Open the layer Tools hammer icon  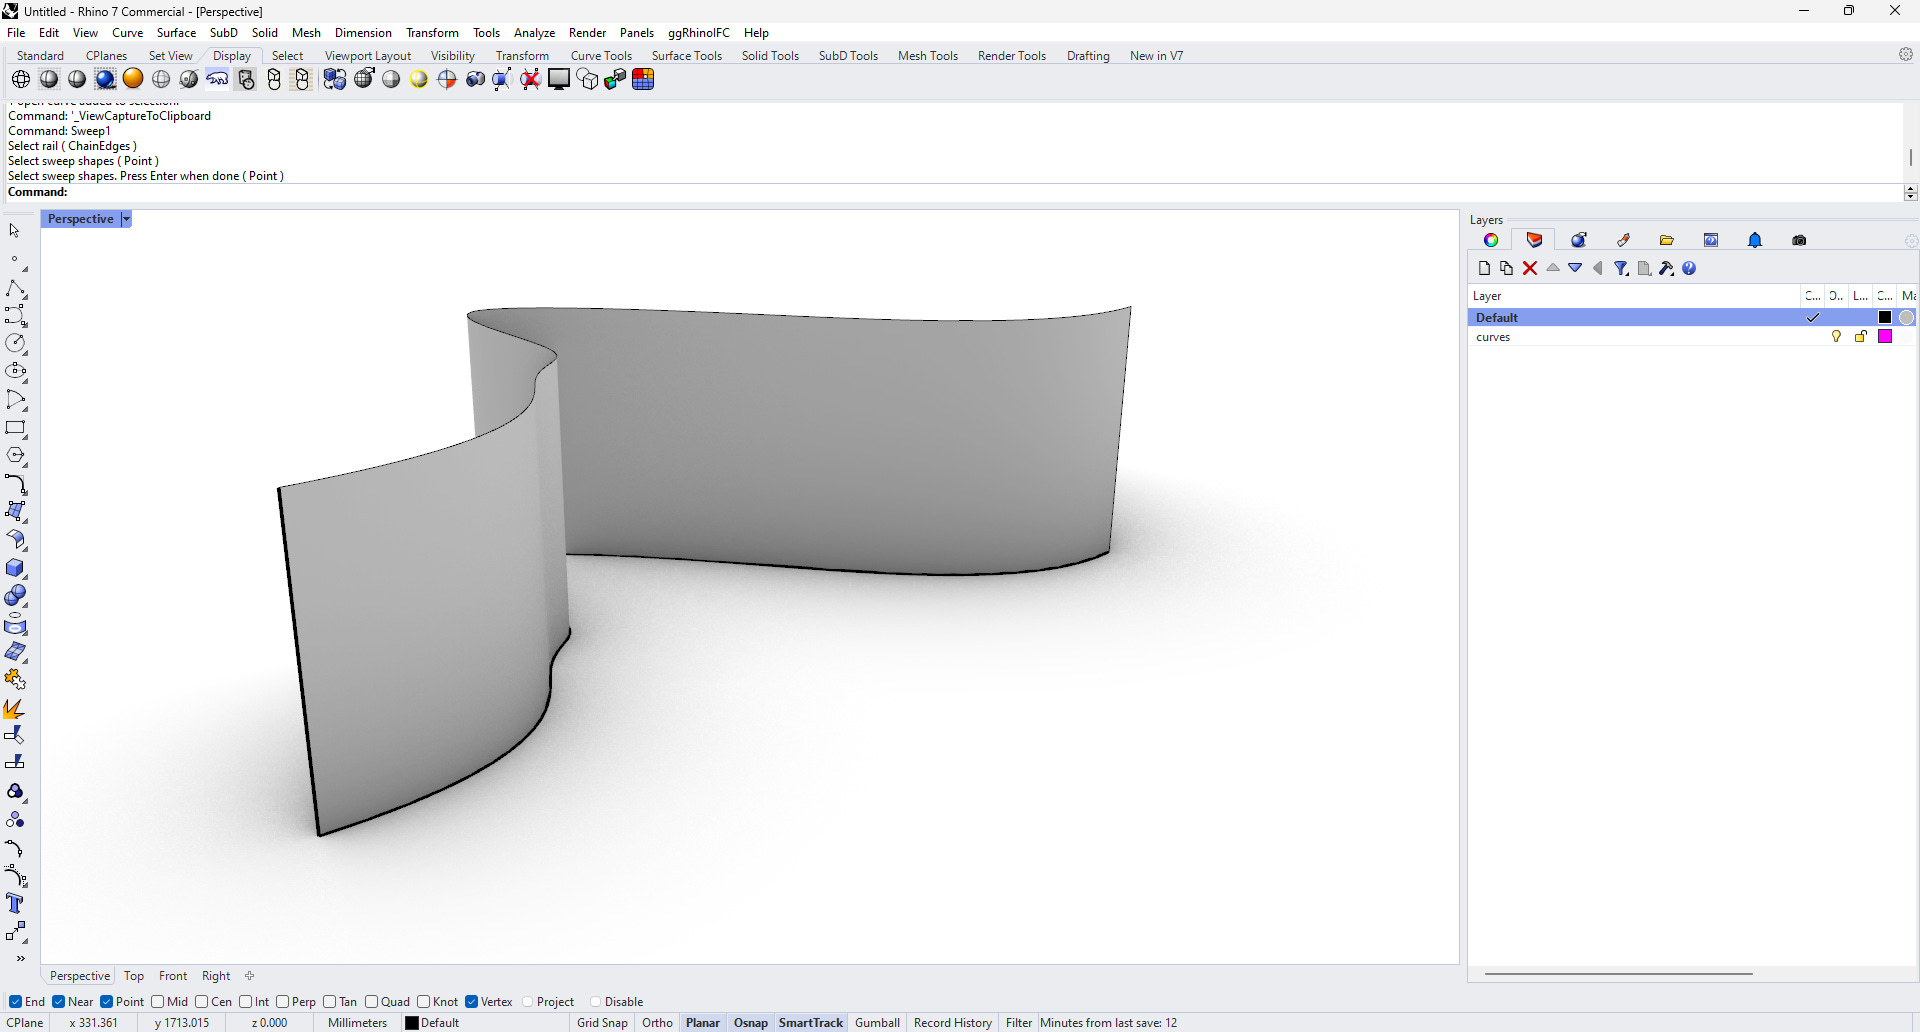point(1666,268)
